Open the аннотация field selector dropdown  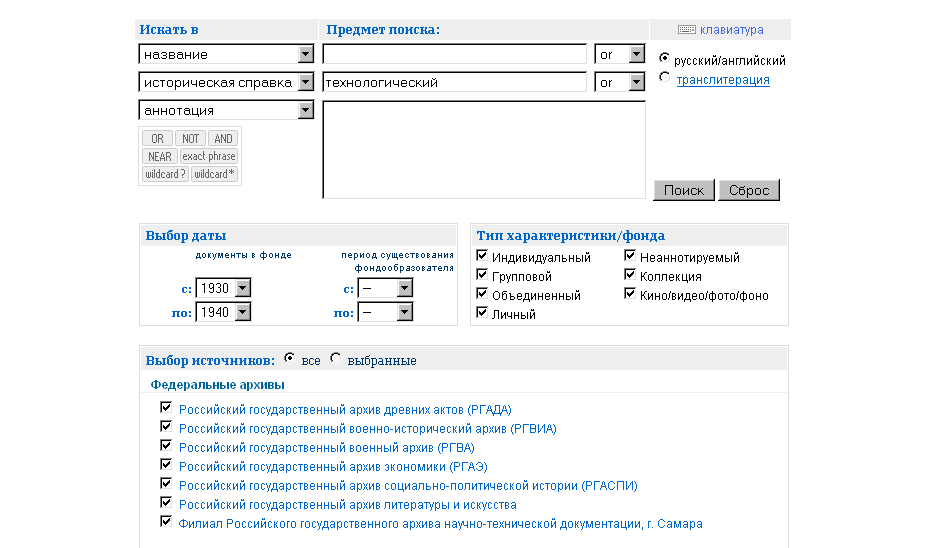click(306, 110)
